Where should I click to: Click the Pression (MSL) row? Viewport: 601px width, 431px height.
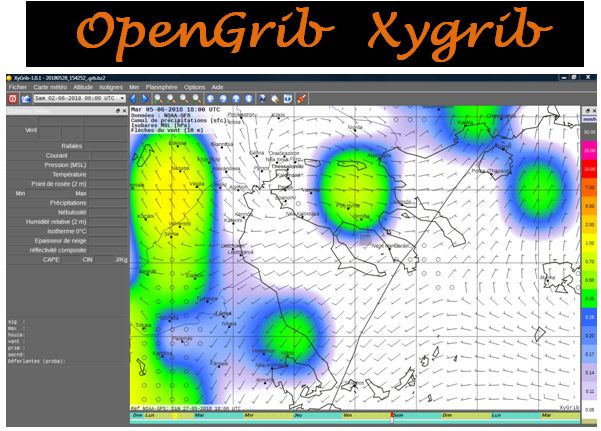click(x=67, y=165)
